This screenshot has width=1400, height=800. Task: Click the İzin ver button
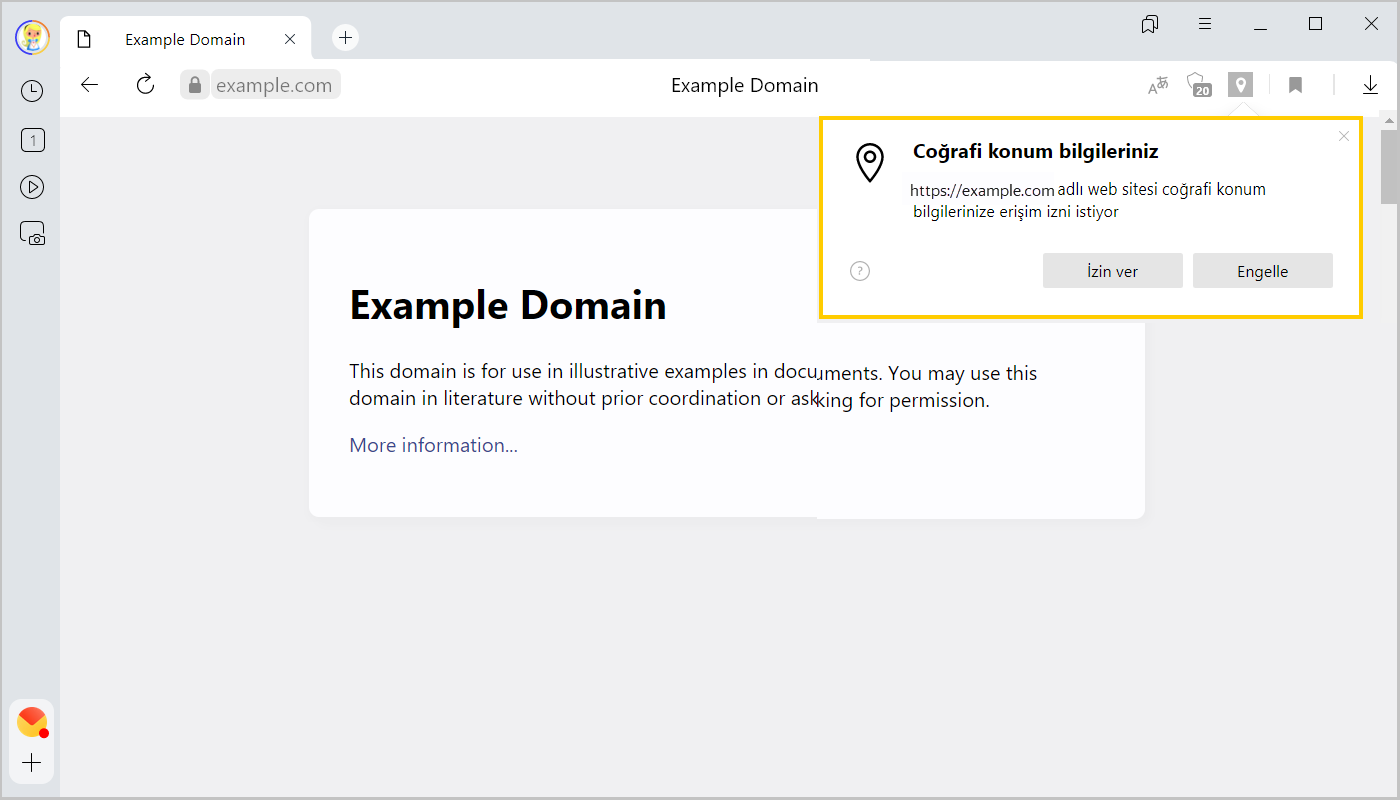pos(1112,271)
